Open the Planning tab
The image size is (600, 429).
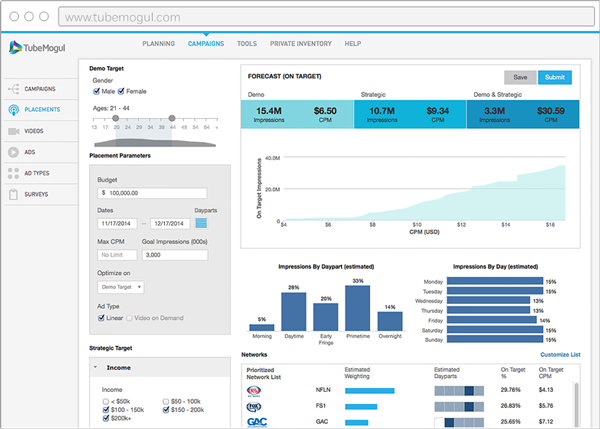[158, 44]
